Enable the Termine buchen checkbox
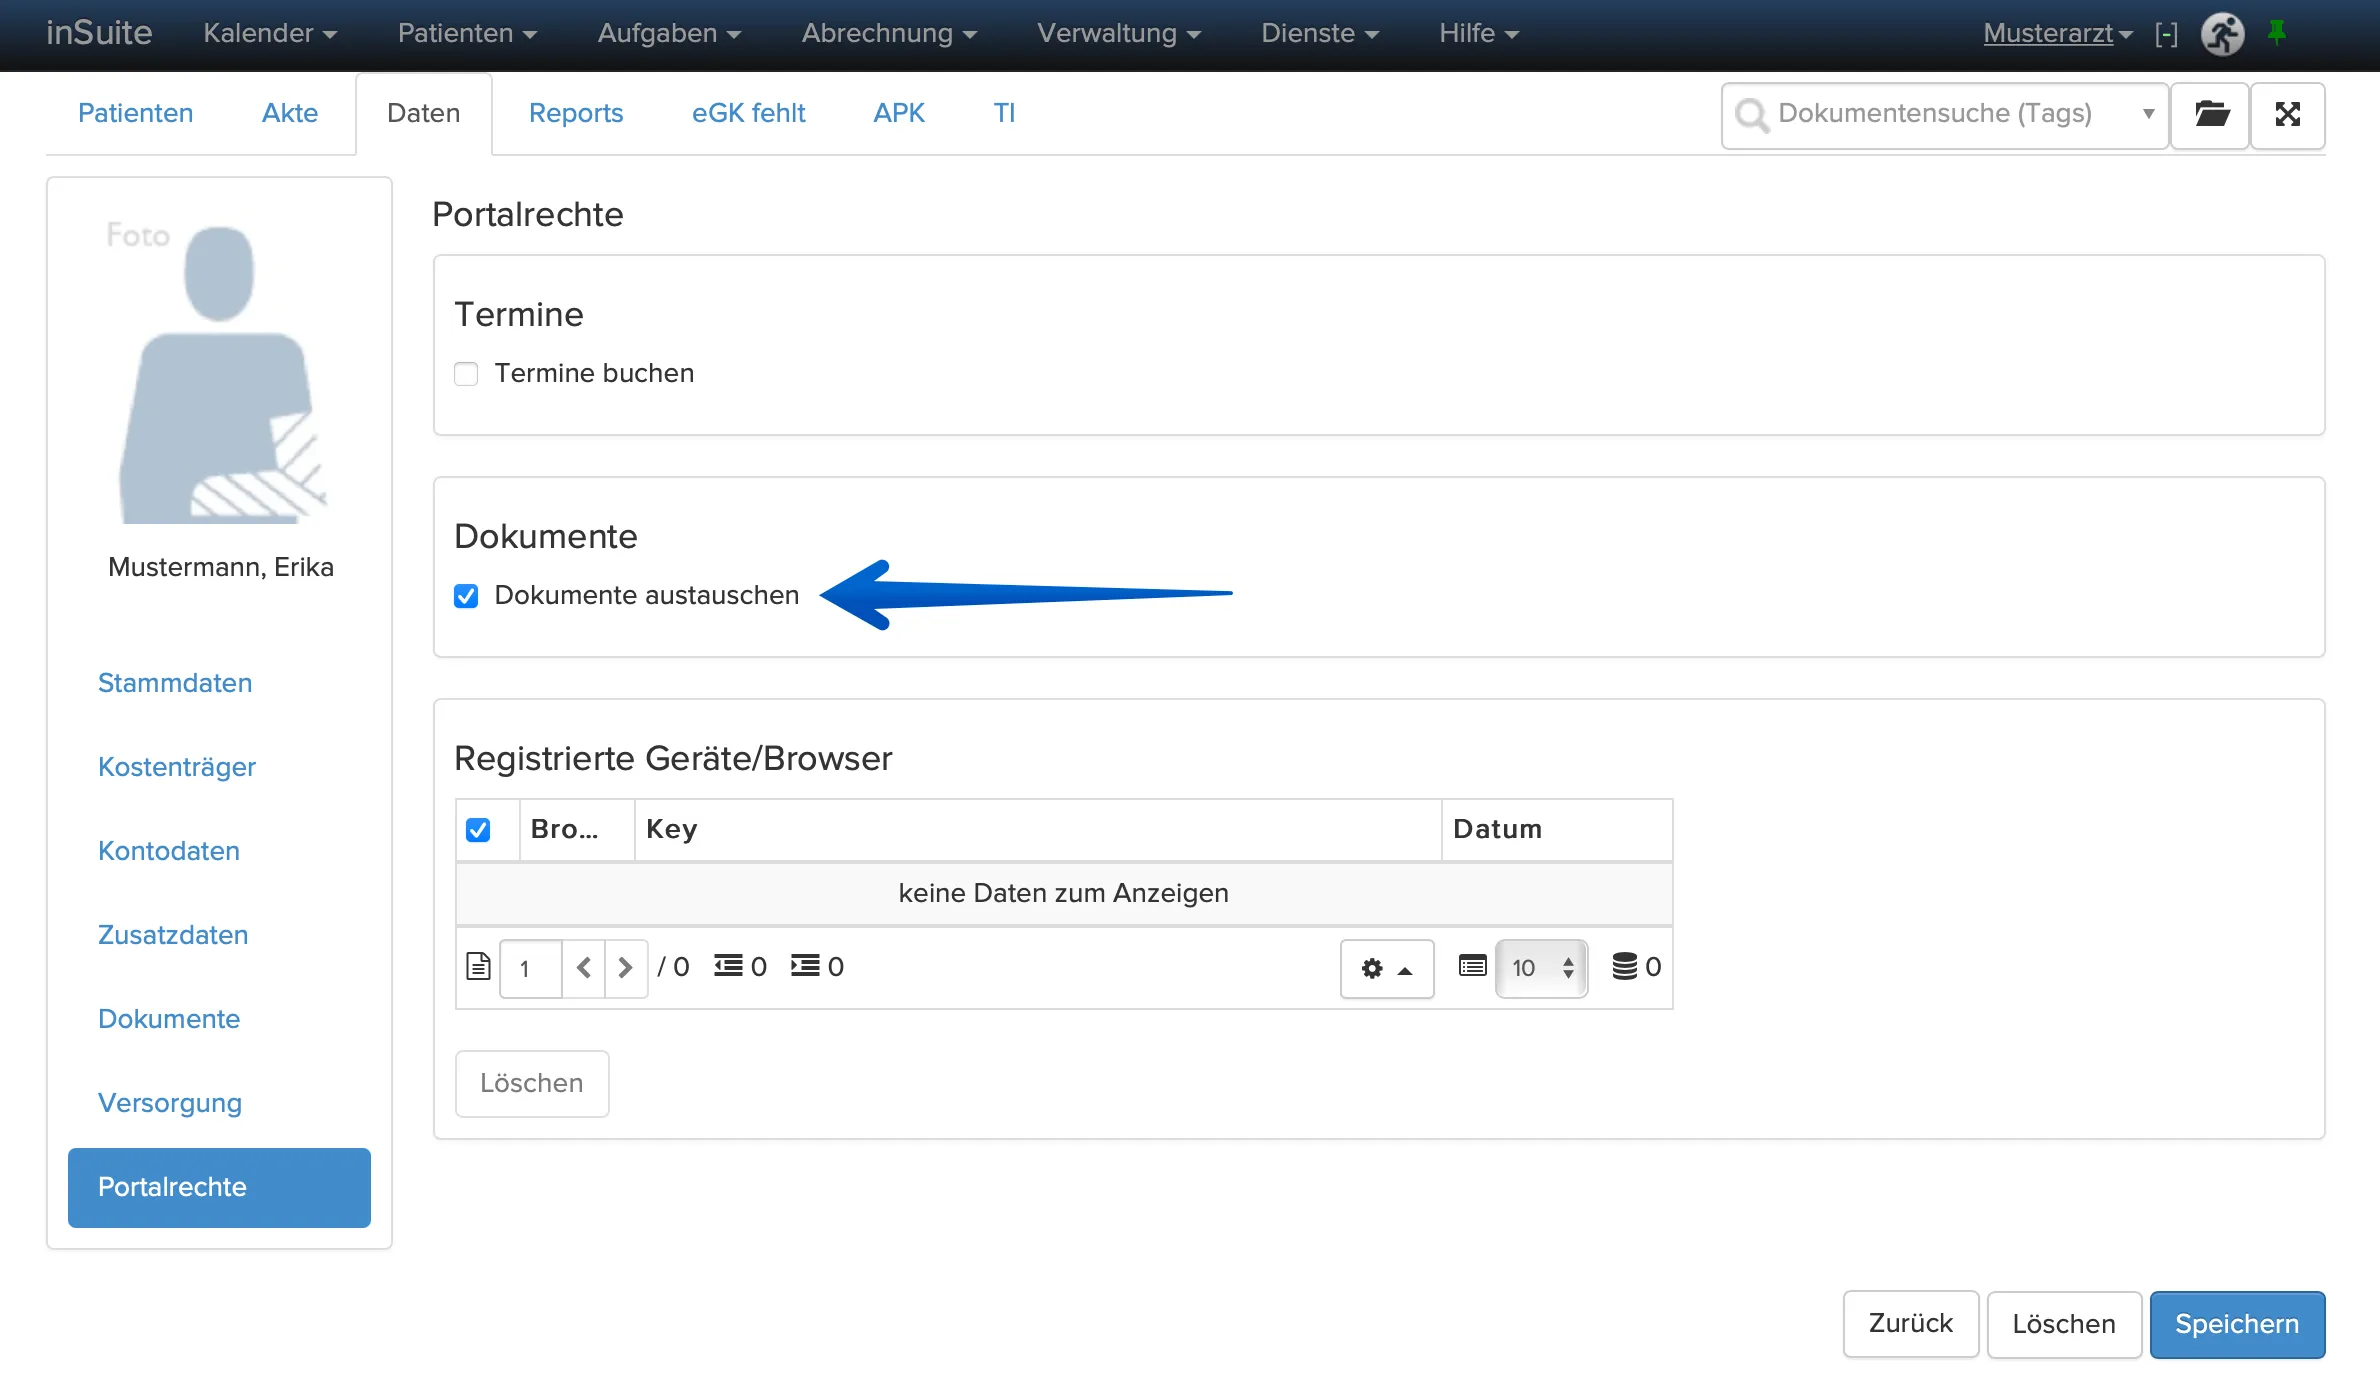The height and width of the screenshot is (1376, 2380). pos(466,374)
